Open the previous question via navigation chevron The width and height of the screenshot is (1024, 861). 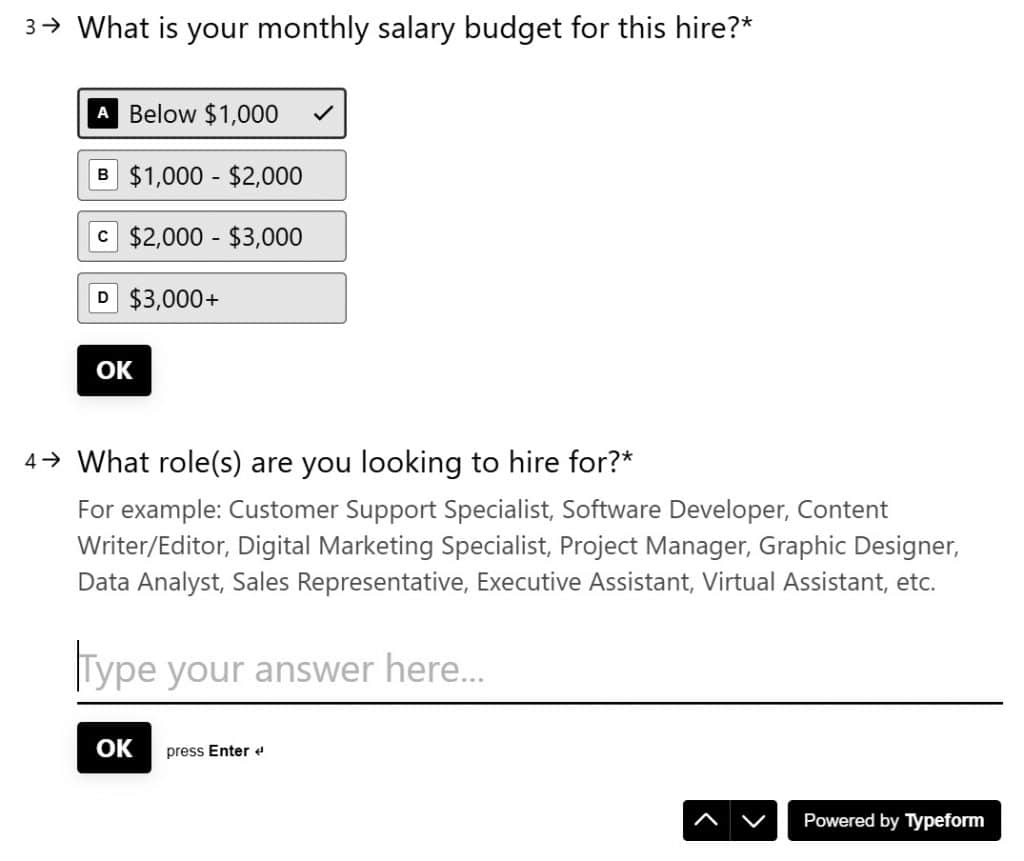tap(708, 820)
